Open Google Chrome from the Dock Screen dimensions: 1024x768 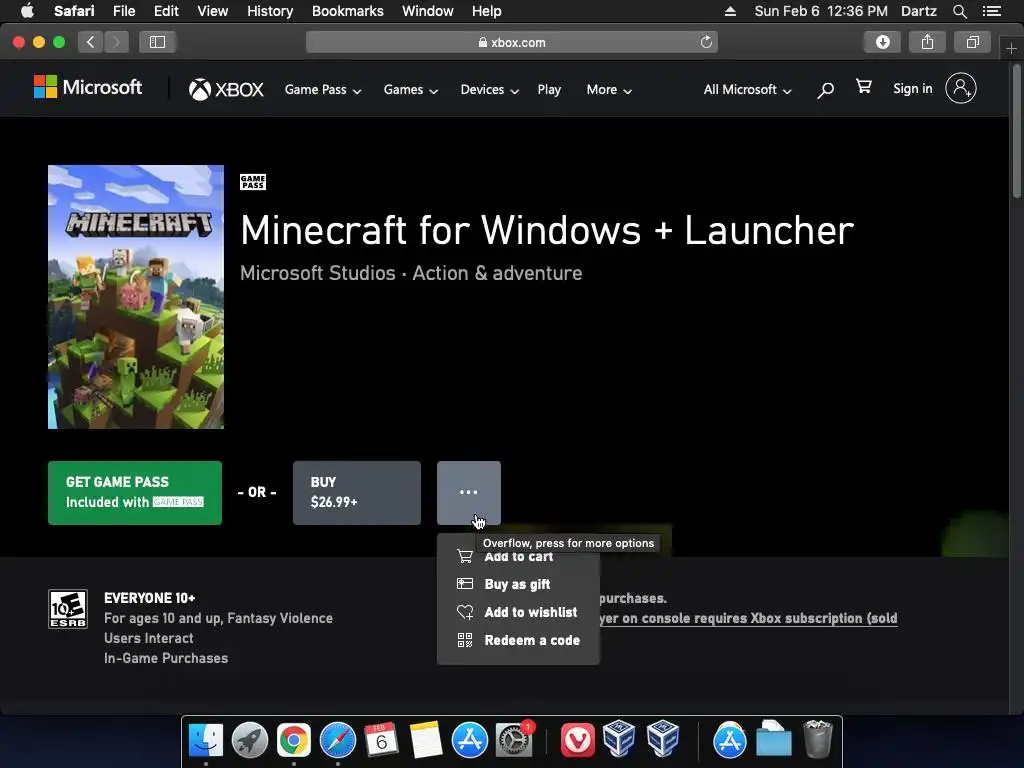[x=294, y=741]
